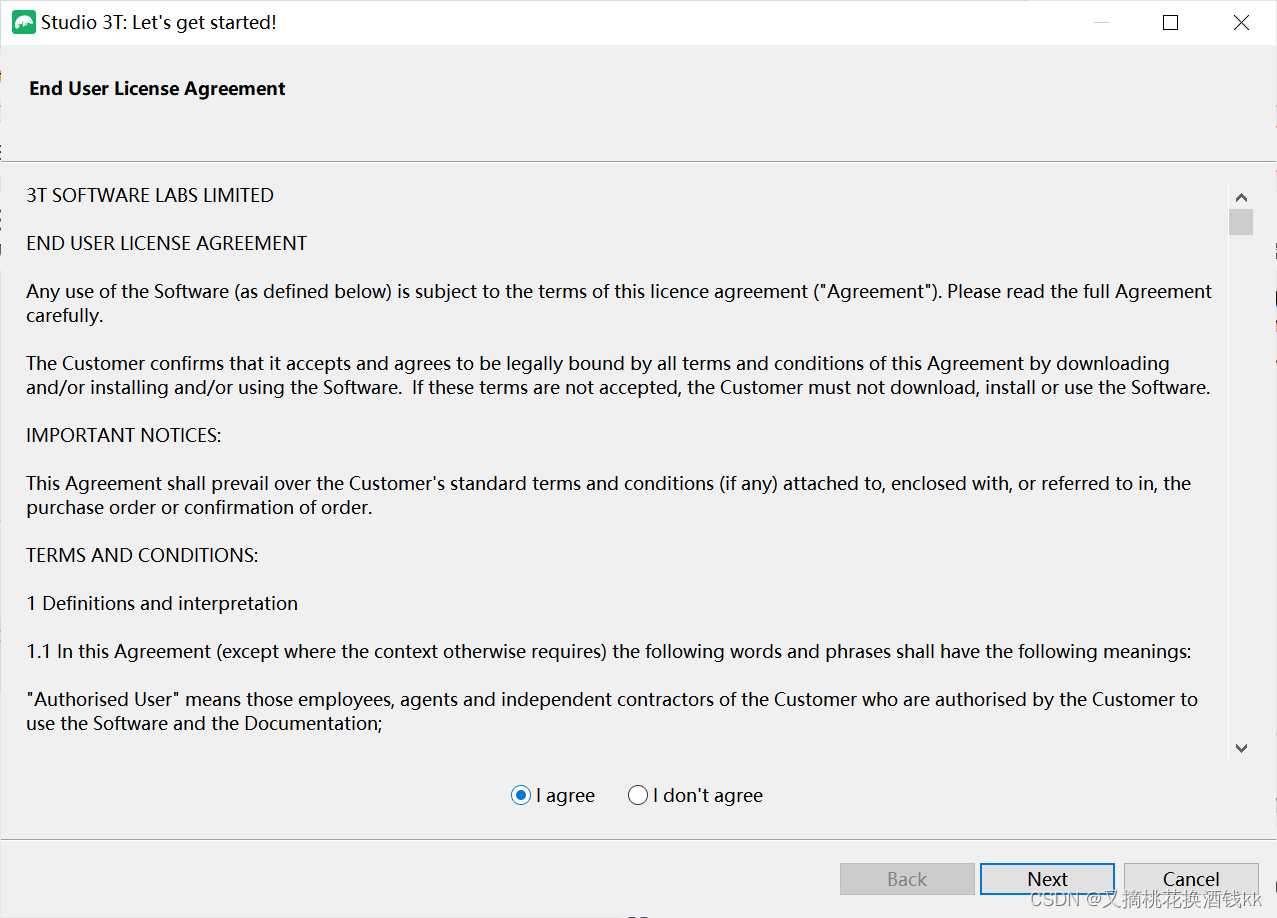The height and width of the screenshot is (918, 1277).
Task: Click the Next button
Action: pyautogui.click(x=1047, y=879)
